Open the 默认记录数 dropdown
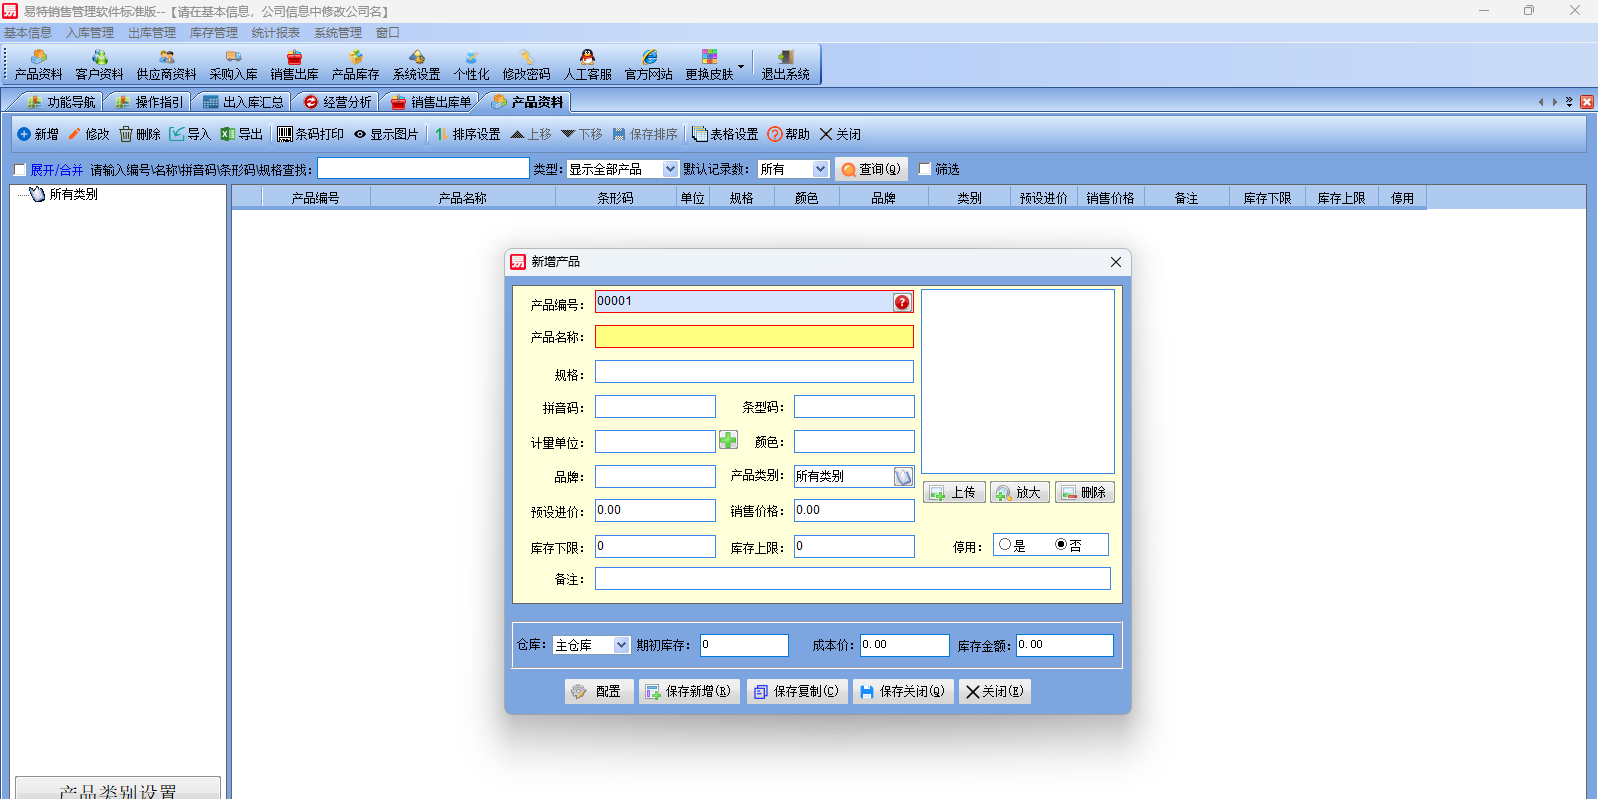1598x799 pixels. (x=820, y=169)
